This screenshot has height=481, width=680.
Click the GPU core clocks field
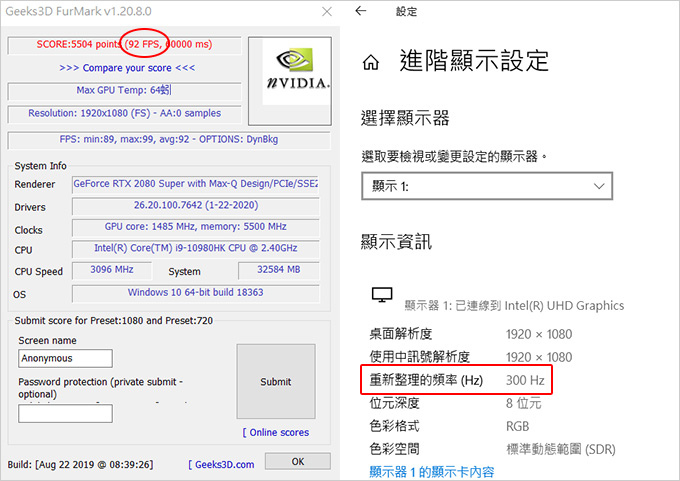[x=196, y=227]
